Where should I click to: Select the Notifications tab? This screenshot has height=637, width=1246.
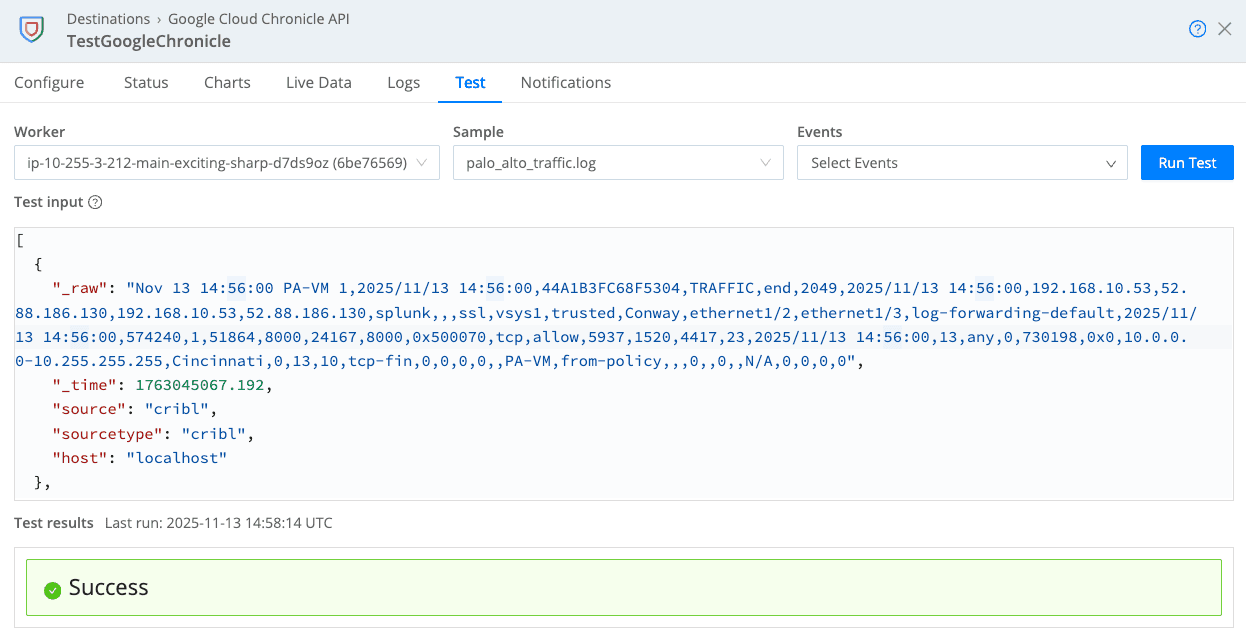tap(565, 82)
